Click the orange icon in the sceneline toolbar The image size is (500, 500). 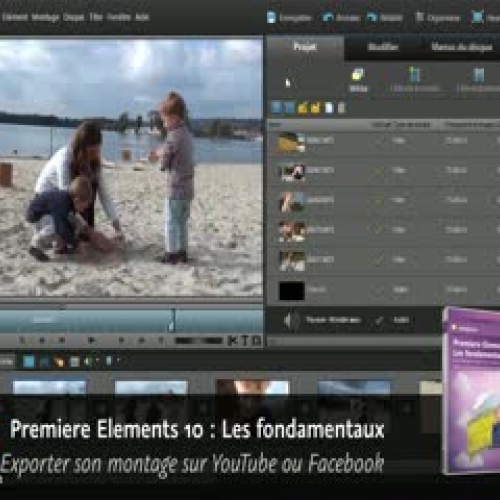pos(59,361)
